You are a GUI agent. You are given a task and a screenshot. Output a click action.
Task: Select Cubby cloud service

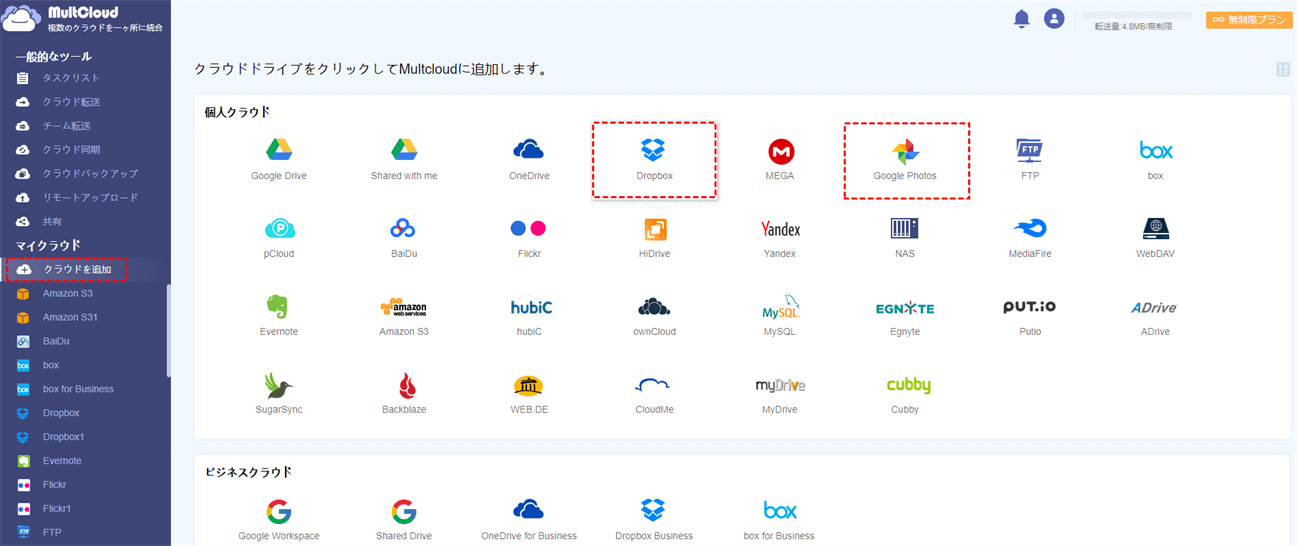click(908, 394)
